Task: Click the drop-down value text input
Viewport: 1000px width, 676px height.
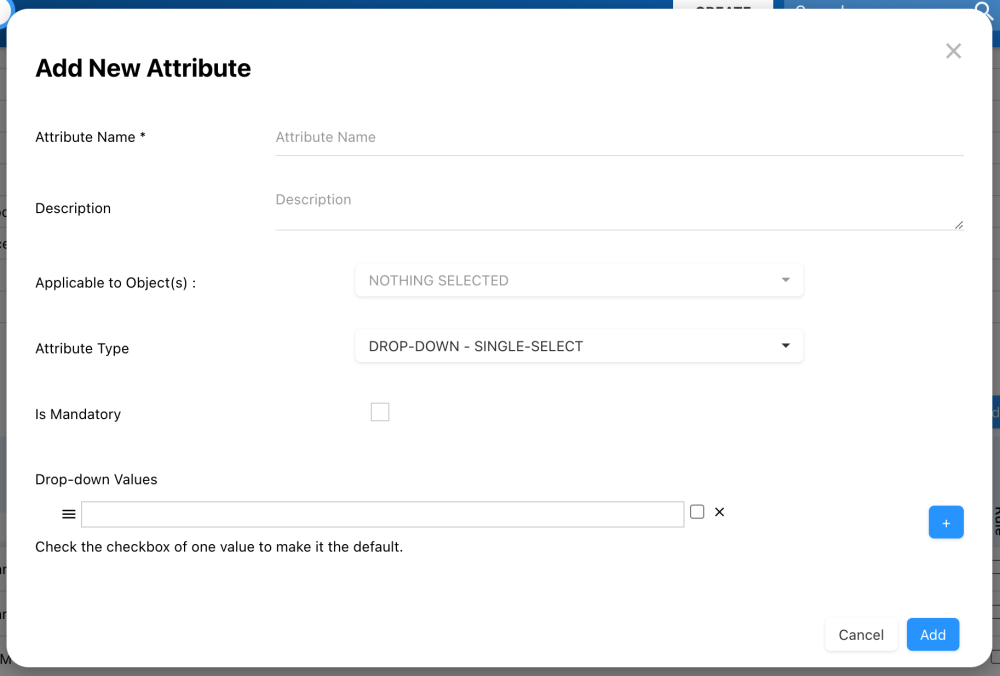Action: coord(382,514)
